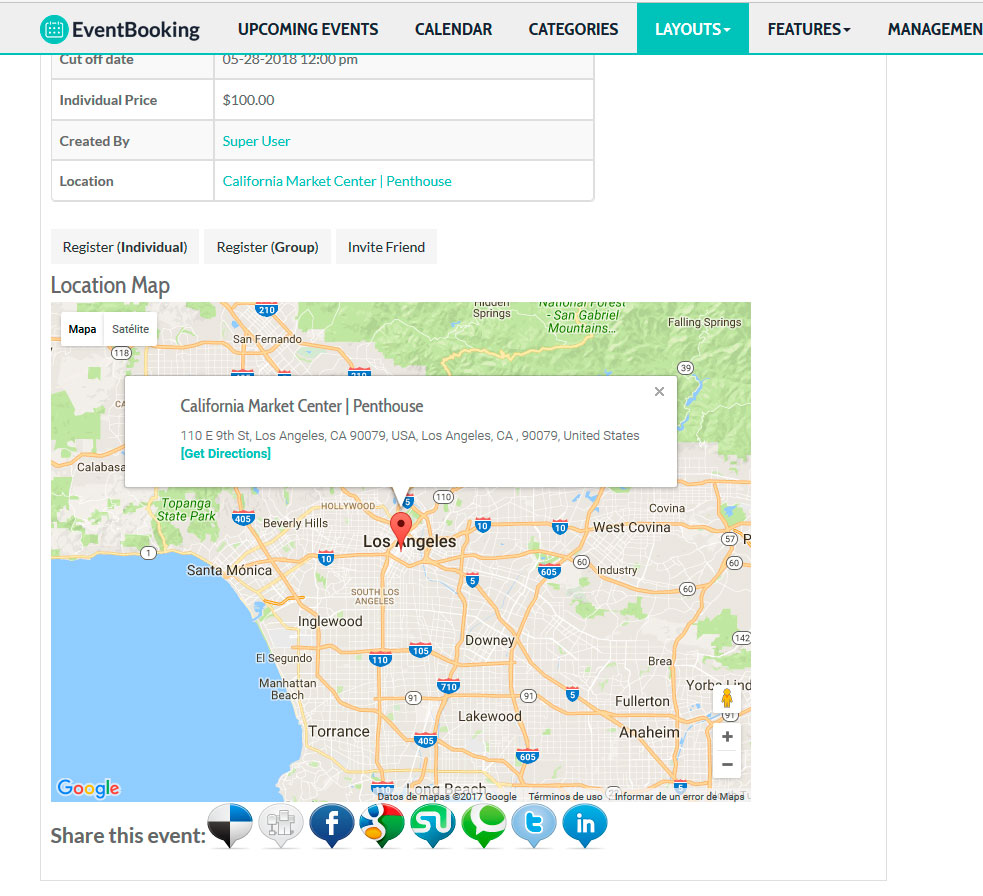
Task: Share event on Twitter
Action: (534, 825)
